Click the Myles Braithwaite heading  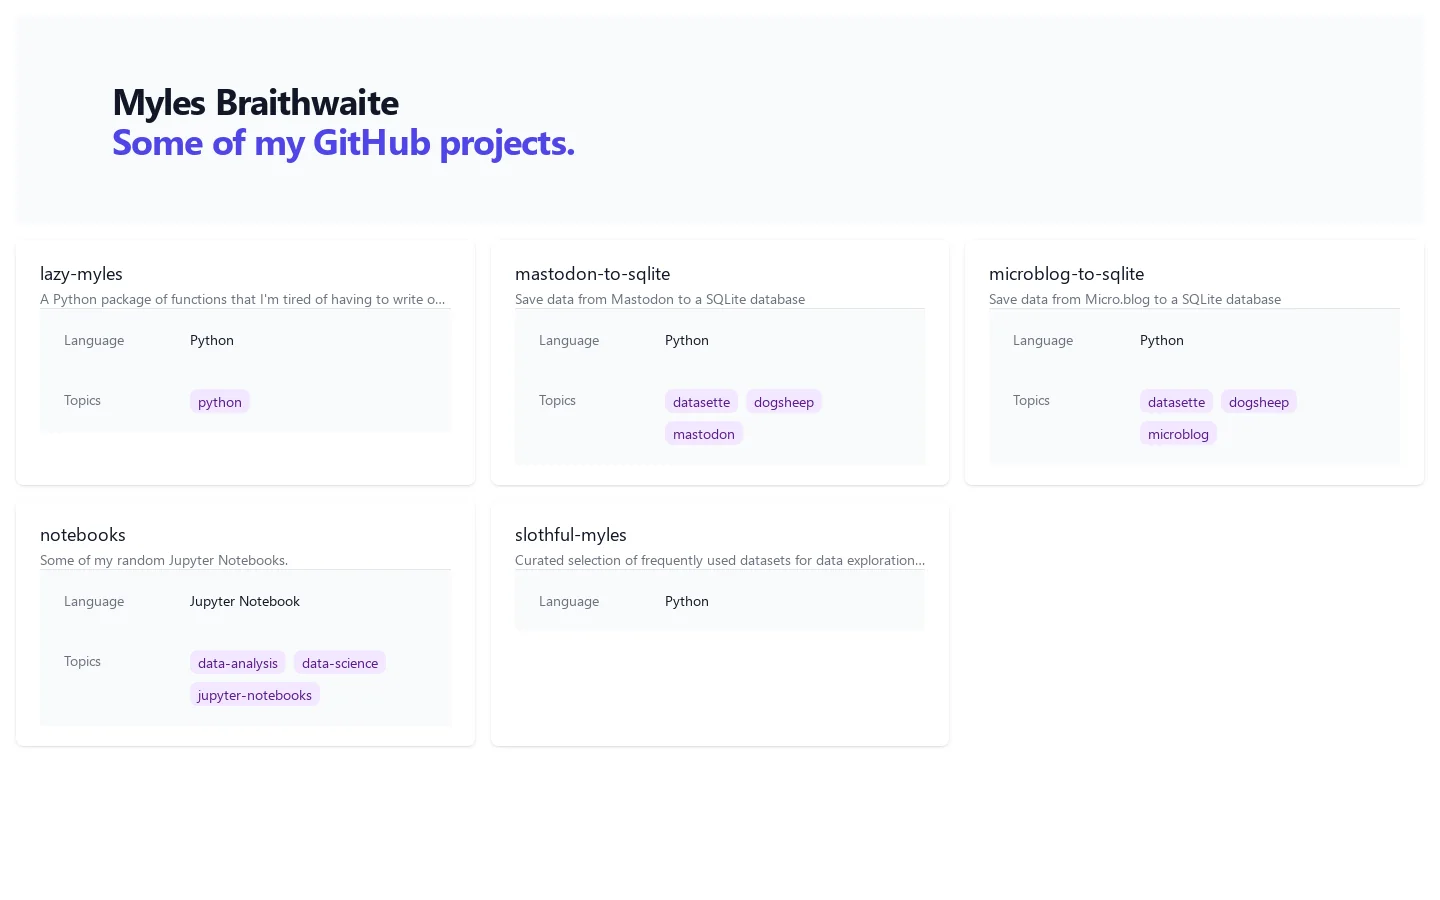(x=256, y=103)
